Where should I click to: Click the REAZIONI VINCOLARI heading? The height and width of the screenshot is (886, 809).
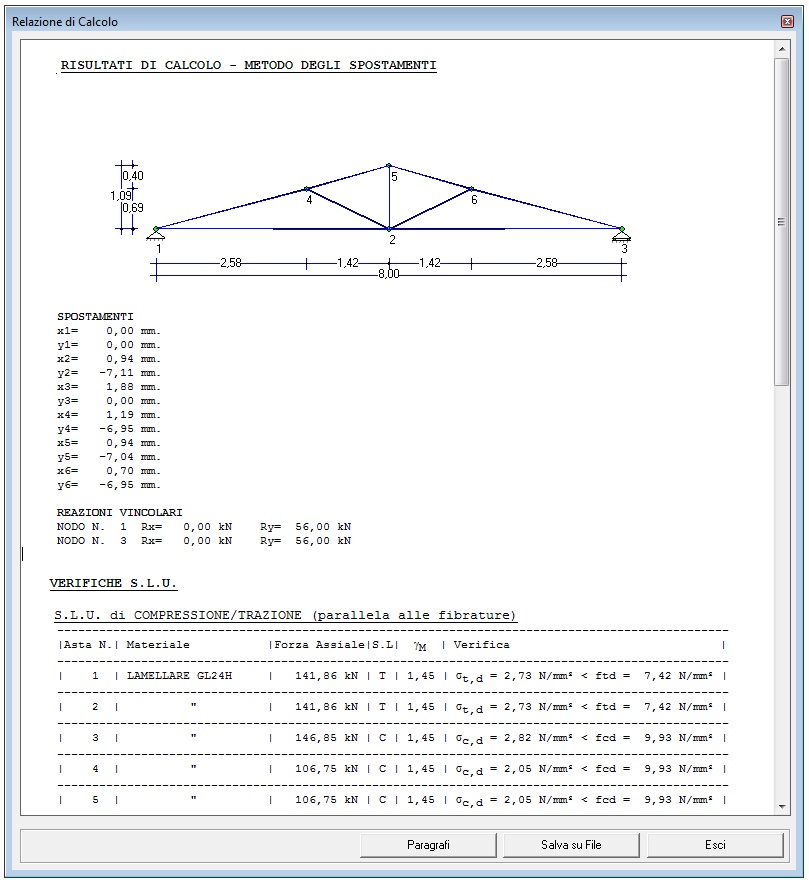pyautogui.click(x=119, y=513)
